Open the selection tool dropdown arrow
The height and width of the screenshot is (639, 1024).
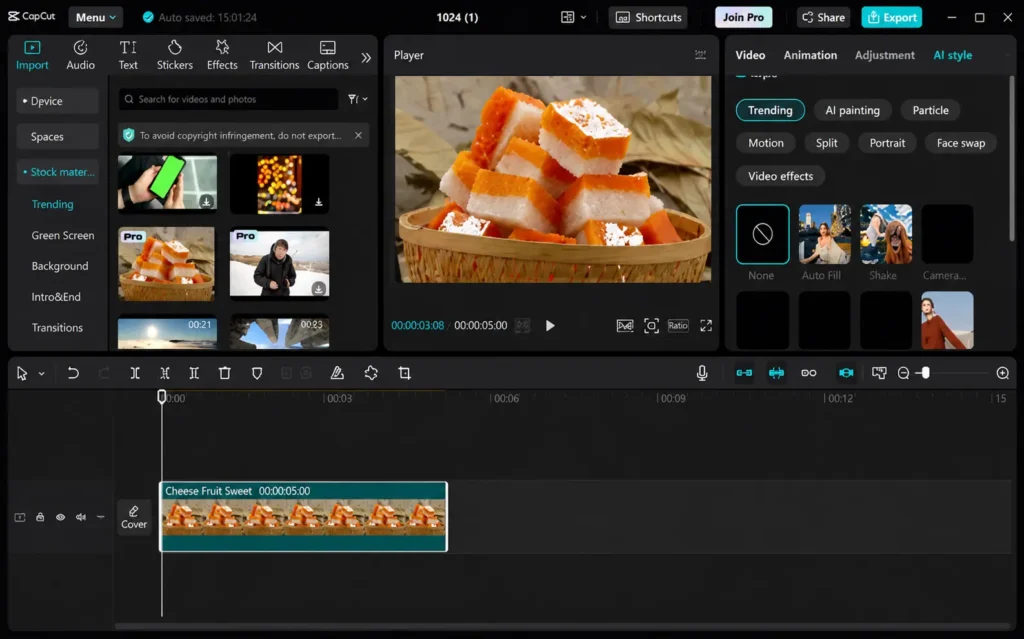click(x=41, y=374)
